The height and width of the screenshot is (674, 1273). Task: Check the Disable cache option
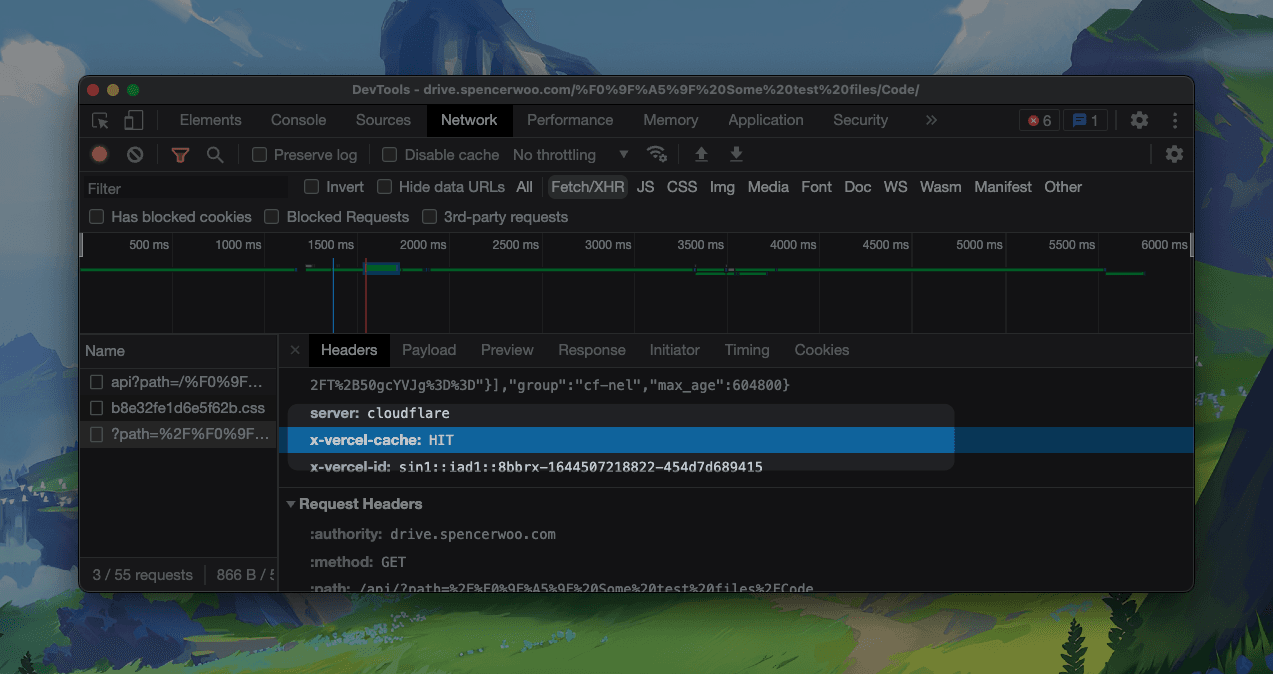pos(390,155)
